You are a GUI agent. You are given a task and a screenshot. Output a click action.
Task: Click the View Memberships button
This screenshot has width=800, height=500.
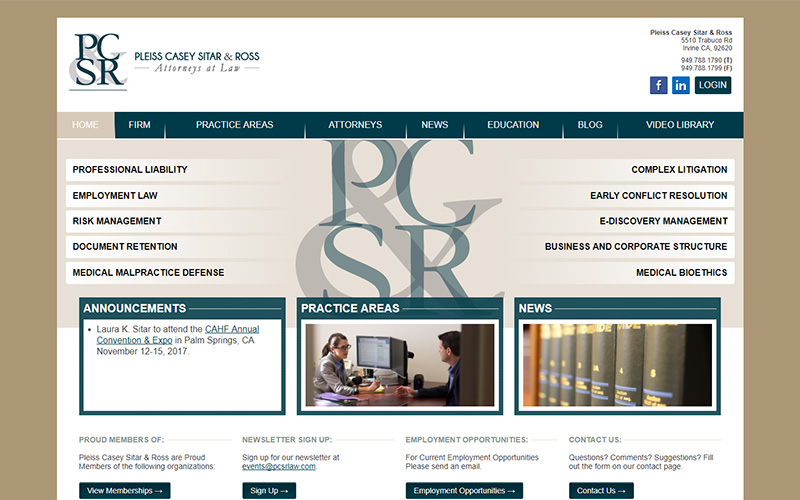pos(124,491)
